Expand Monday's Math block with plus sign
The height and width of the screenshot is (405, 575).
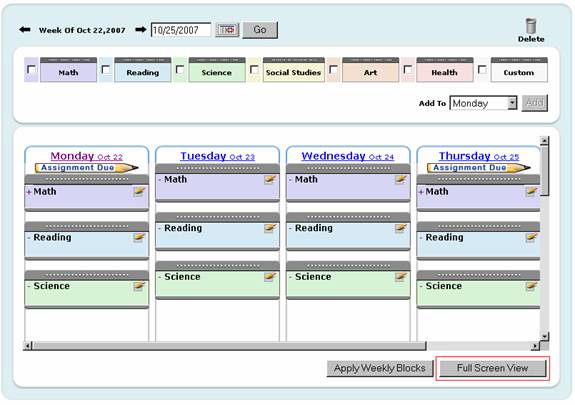29,192
